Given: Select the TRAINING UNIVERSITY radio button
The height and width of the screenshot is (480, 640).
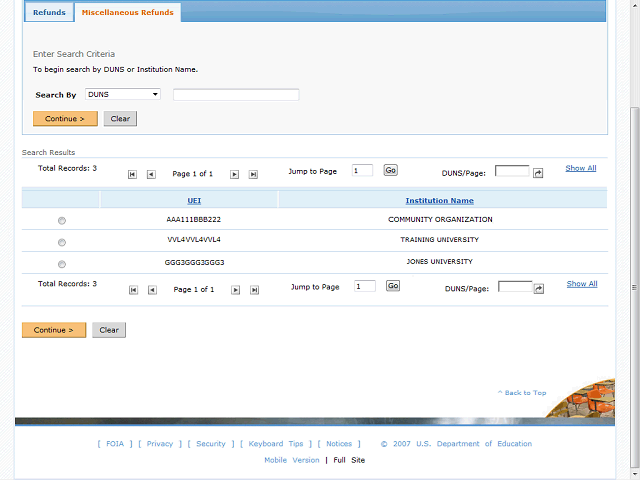Looking at the screenshot, I should (x=62, y=242).
